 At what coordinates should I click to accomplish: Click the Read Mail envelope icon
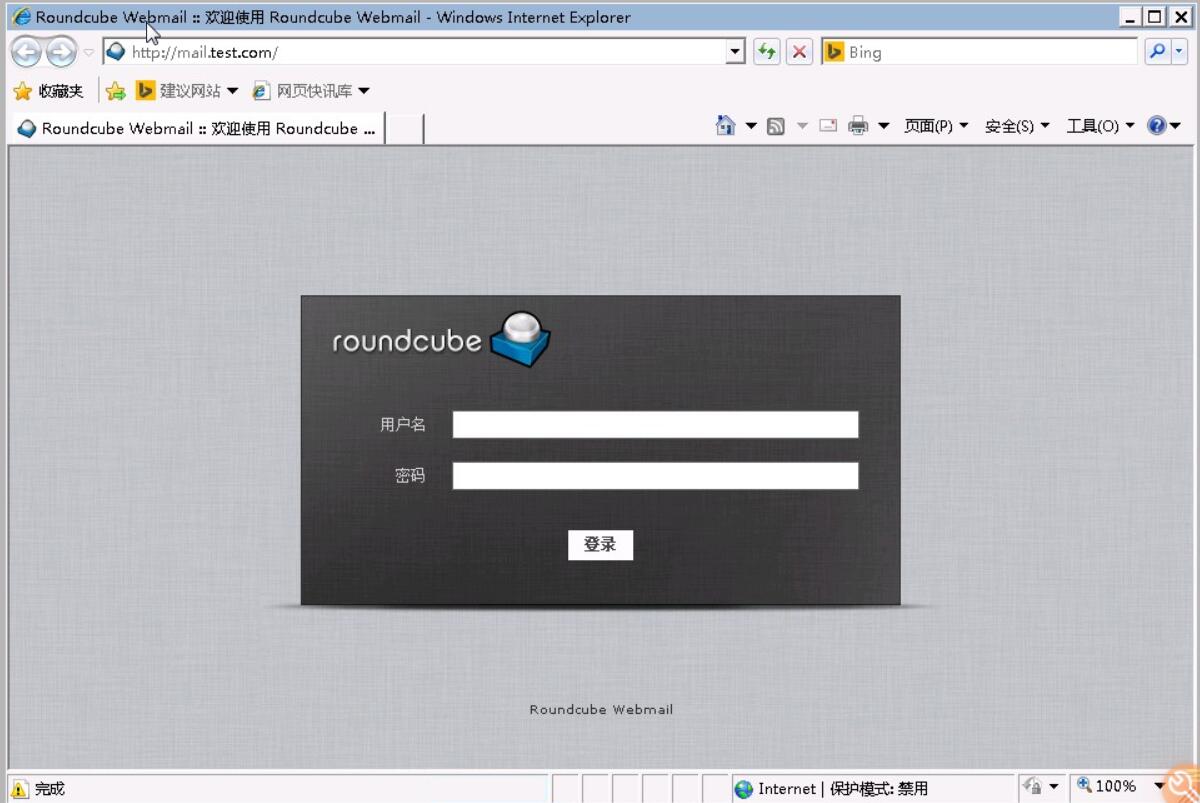828,126
